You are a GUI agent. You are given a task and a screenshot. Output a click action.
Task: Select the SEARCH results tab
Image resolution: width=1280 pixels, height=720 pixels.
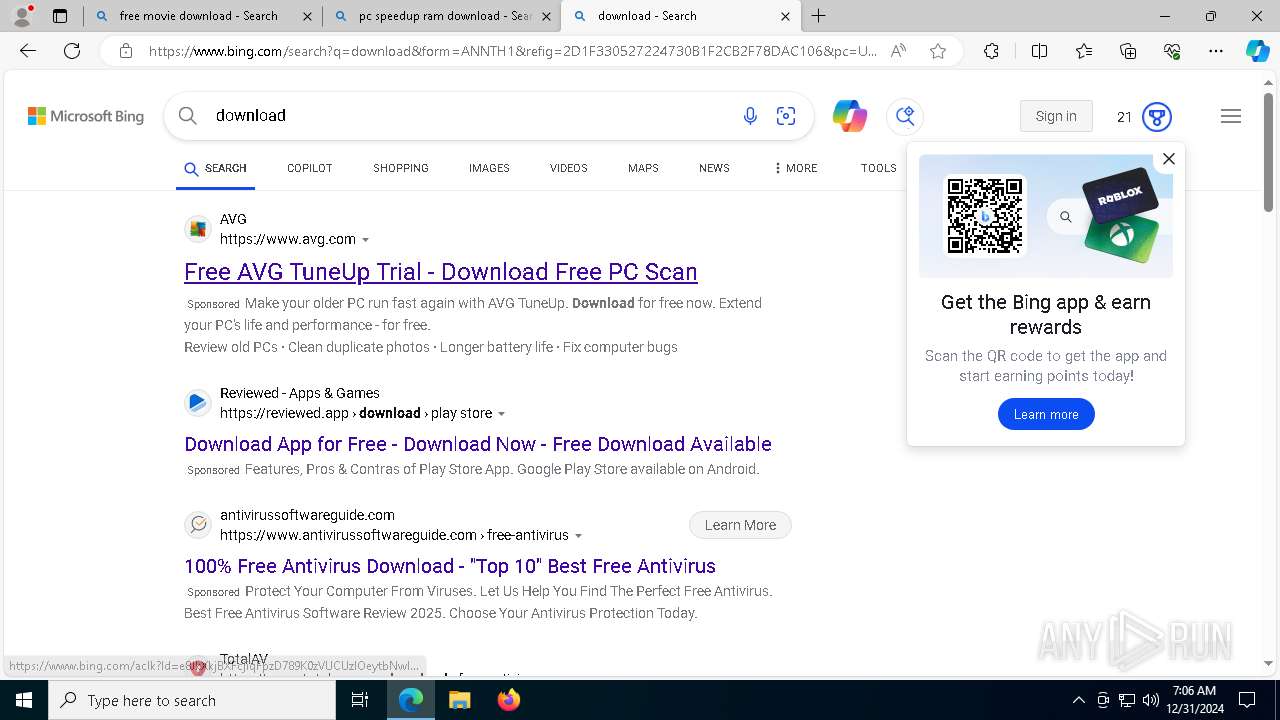pos(215,168)
